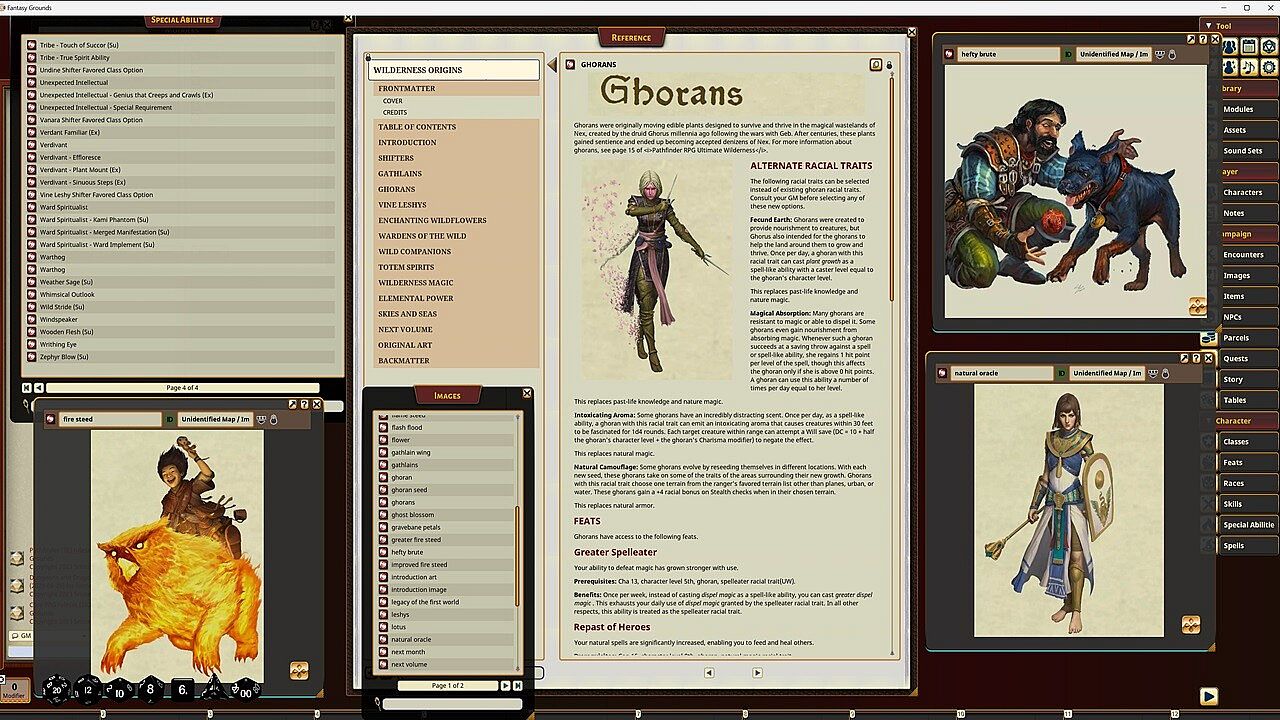Toggle the lock icon on Ghorans reference page
The height and width of the screenshot is (720, 1280).
pyautogui.click(x=889, y=65)
